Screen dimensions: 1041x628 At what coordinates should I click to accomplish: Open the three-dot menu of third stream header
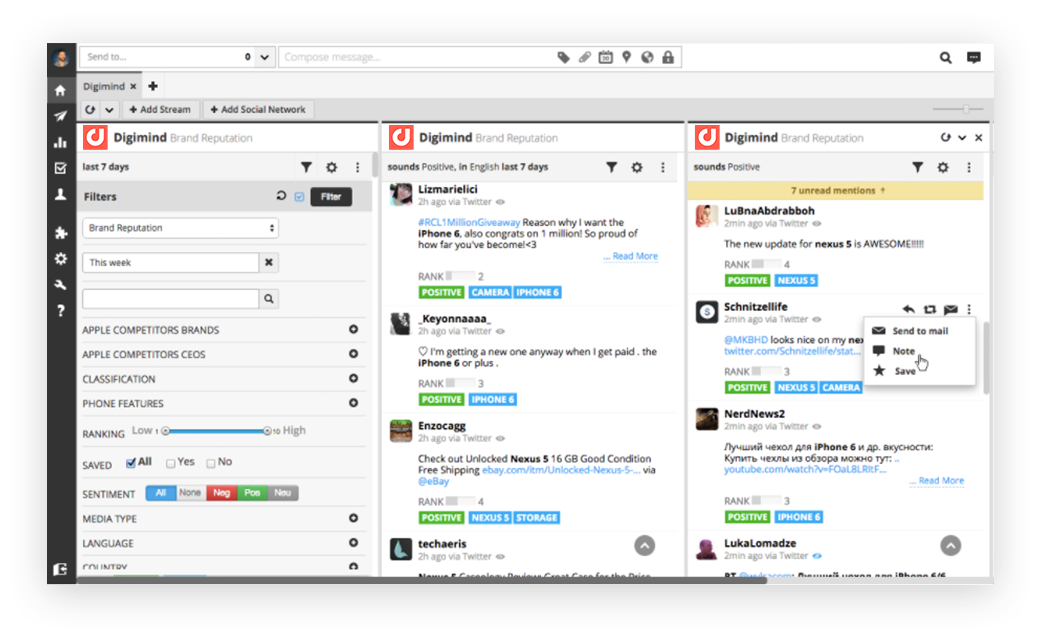point(969,167)
